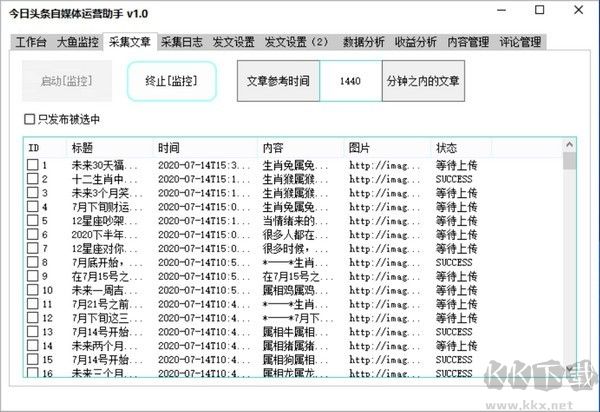Focus the 1440 minutes input field
Screen dimensions: 600x412
coord(351,81)
